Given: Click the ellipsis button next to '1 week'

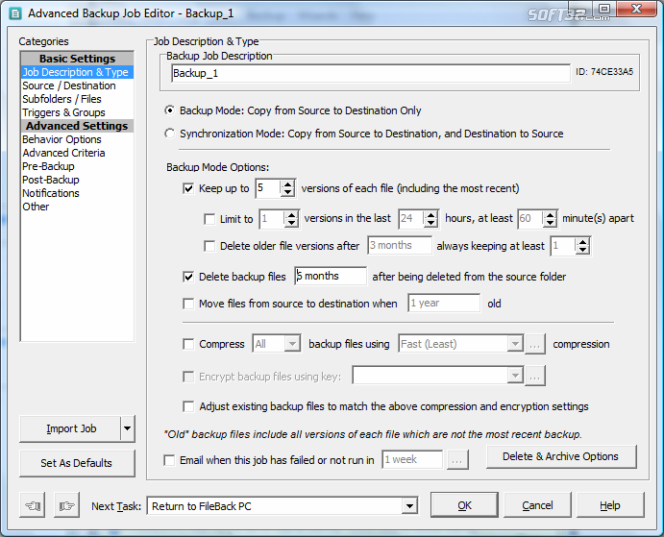Looking at the screenshot, I should point(458,460).
